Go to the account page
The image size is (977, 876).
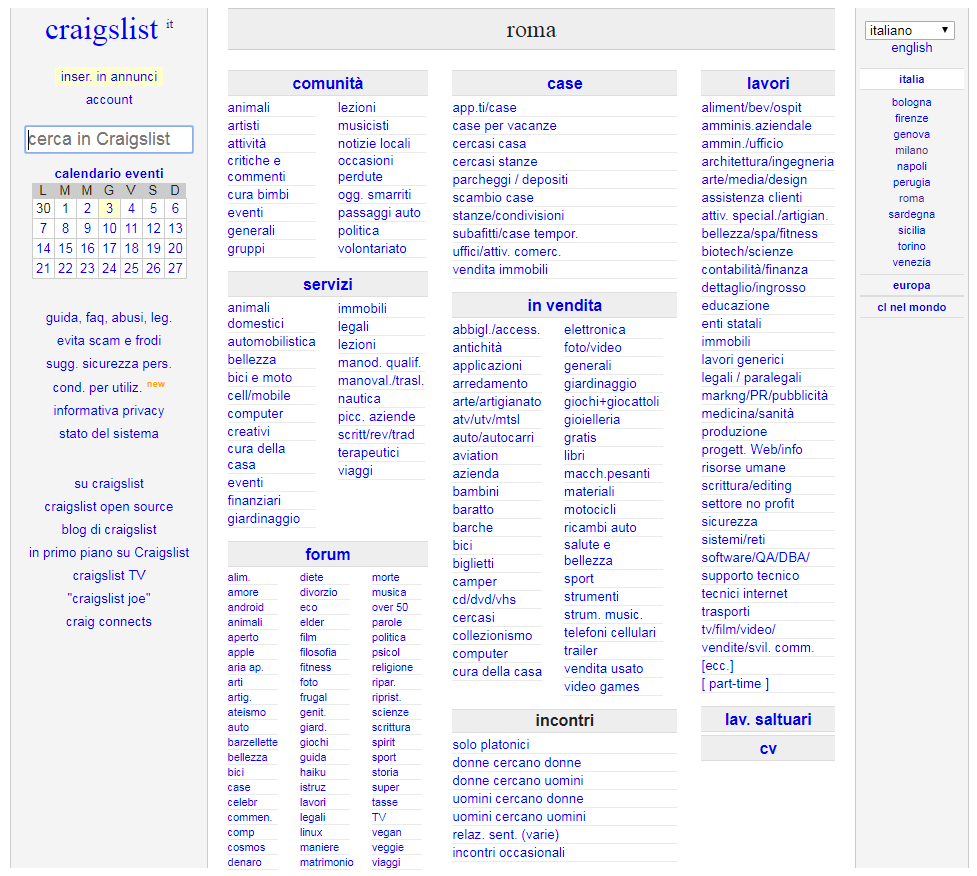click(x=109, y=100)
